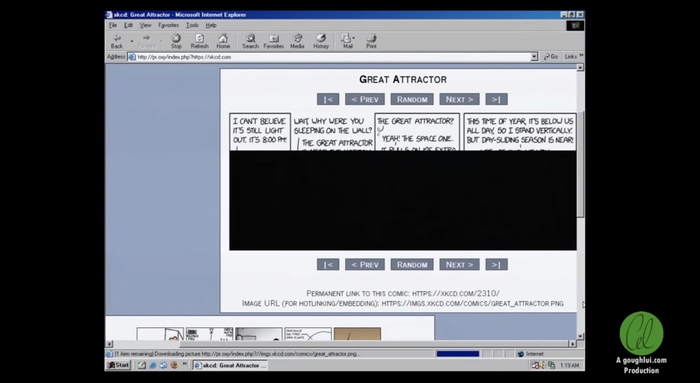
Task: Click the vertical scrollbar down arrow
Action: [x=580, y=337]
